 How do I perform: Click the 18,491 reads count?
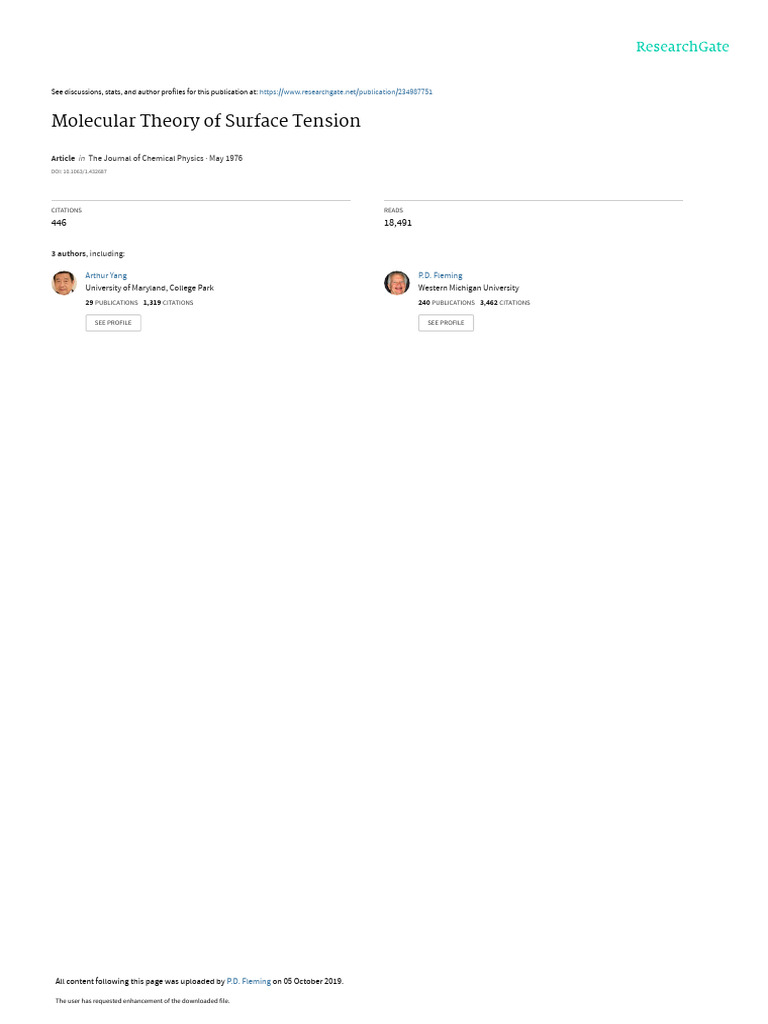(x=398, y=223)
